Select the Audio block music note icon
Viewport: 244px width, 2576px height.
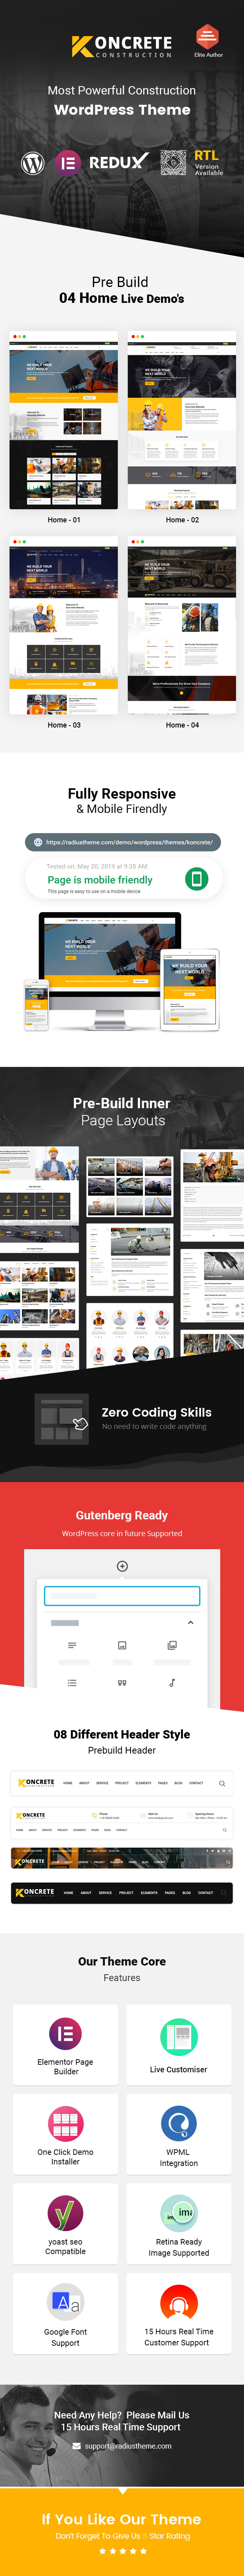point(172,1682)
